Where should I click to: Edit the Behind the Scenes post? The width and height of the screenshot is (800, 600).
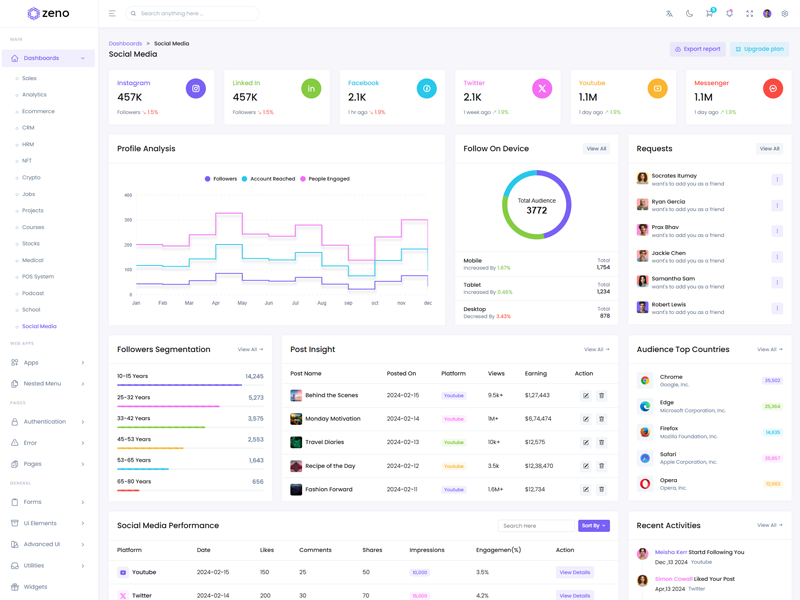point(586,396)
